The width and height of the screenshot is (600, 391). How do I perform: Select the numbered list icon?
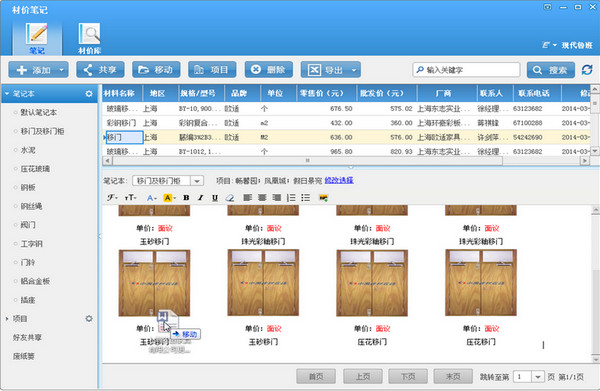tap(291, 198)
